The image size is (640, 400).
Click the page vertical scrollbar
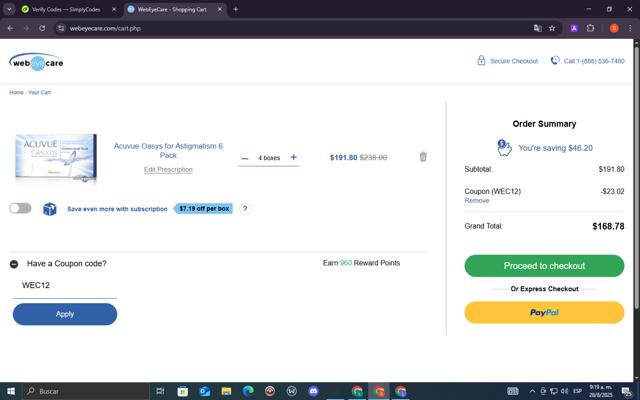click(x=637, y=176)
